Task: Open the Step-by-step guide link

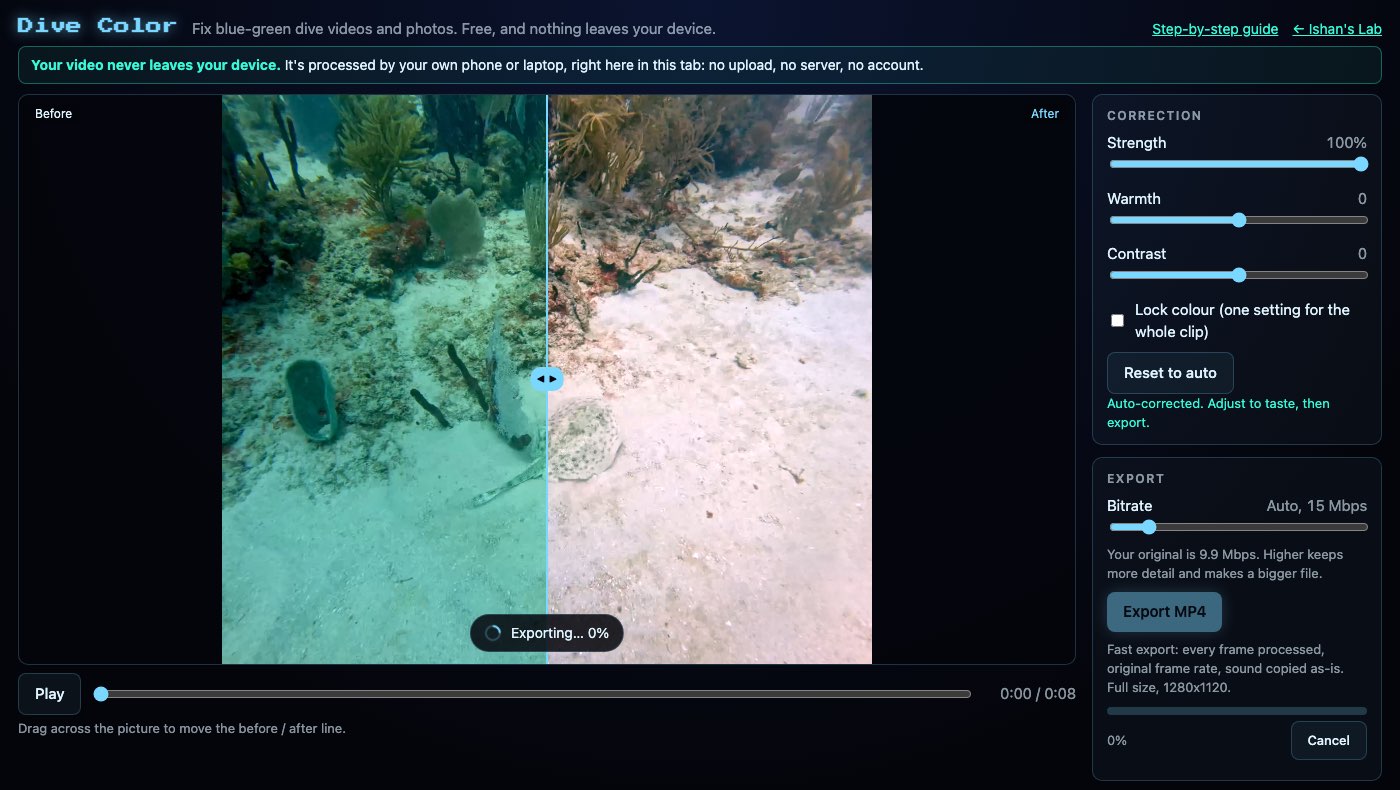Action: coord(1215,29)
